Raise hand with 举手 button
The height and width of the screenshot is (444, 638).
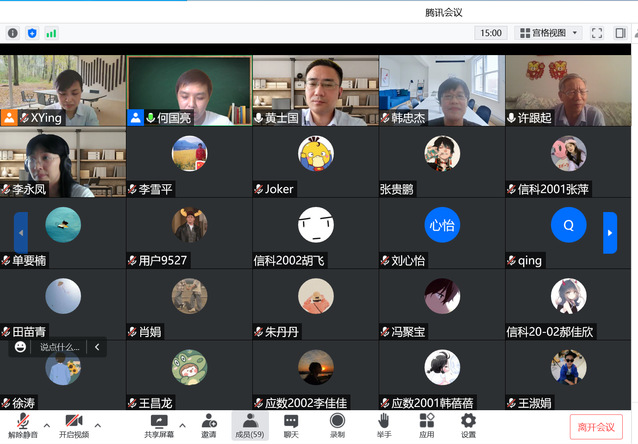pos(383,425)
